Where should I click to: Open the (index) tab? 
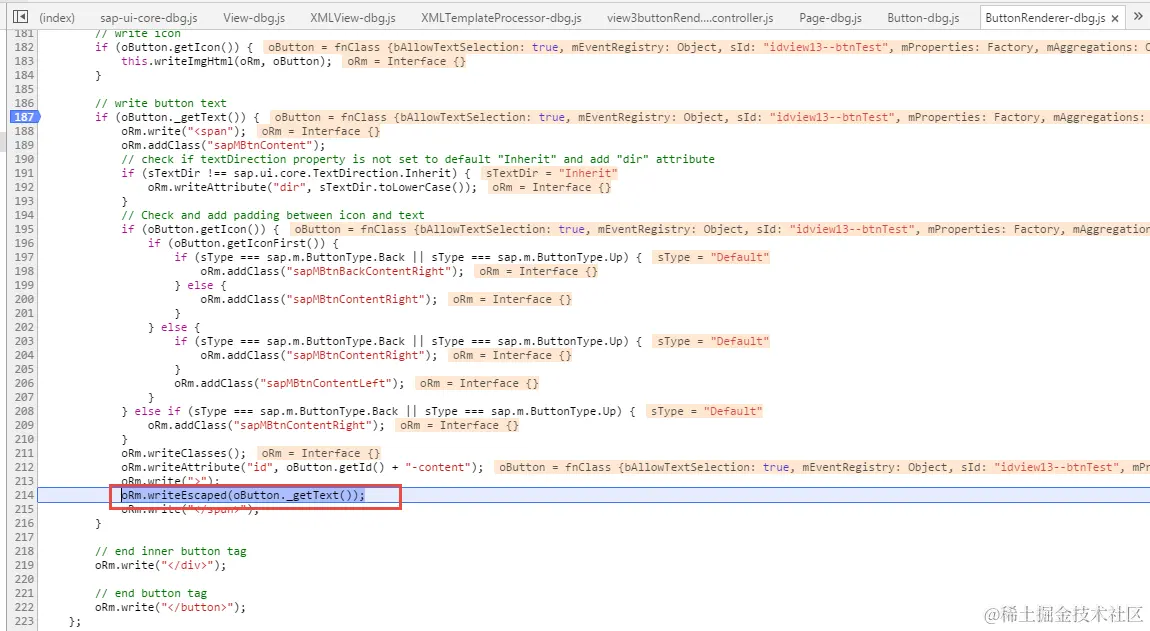56,18
